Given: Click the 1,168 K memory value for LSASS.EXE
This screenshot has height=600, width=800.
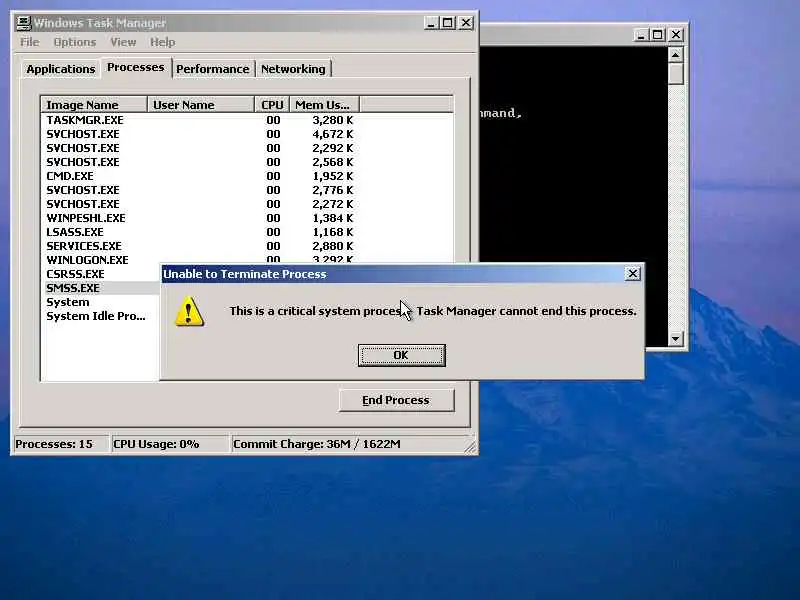Looking at the screenshot, I should (x=333, y=232).
